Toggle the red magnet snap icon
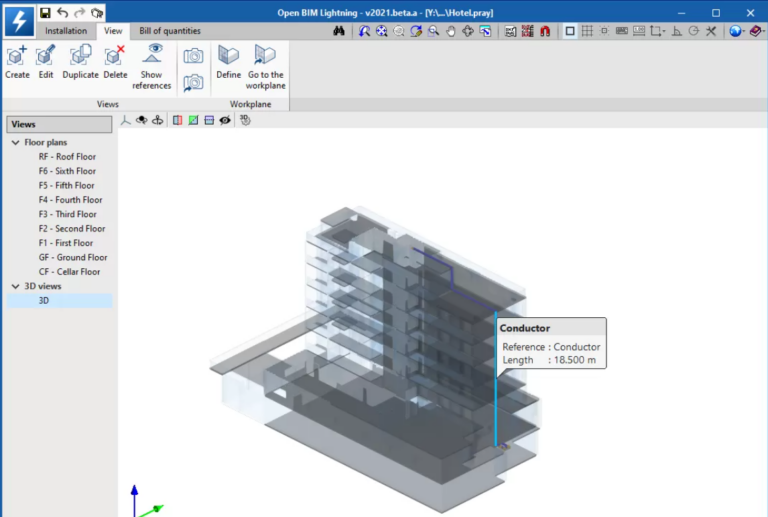768x517 pixels. pyautogui.click(x=545, y=31)
